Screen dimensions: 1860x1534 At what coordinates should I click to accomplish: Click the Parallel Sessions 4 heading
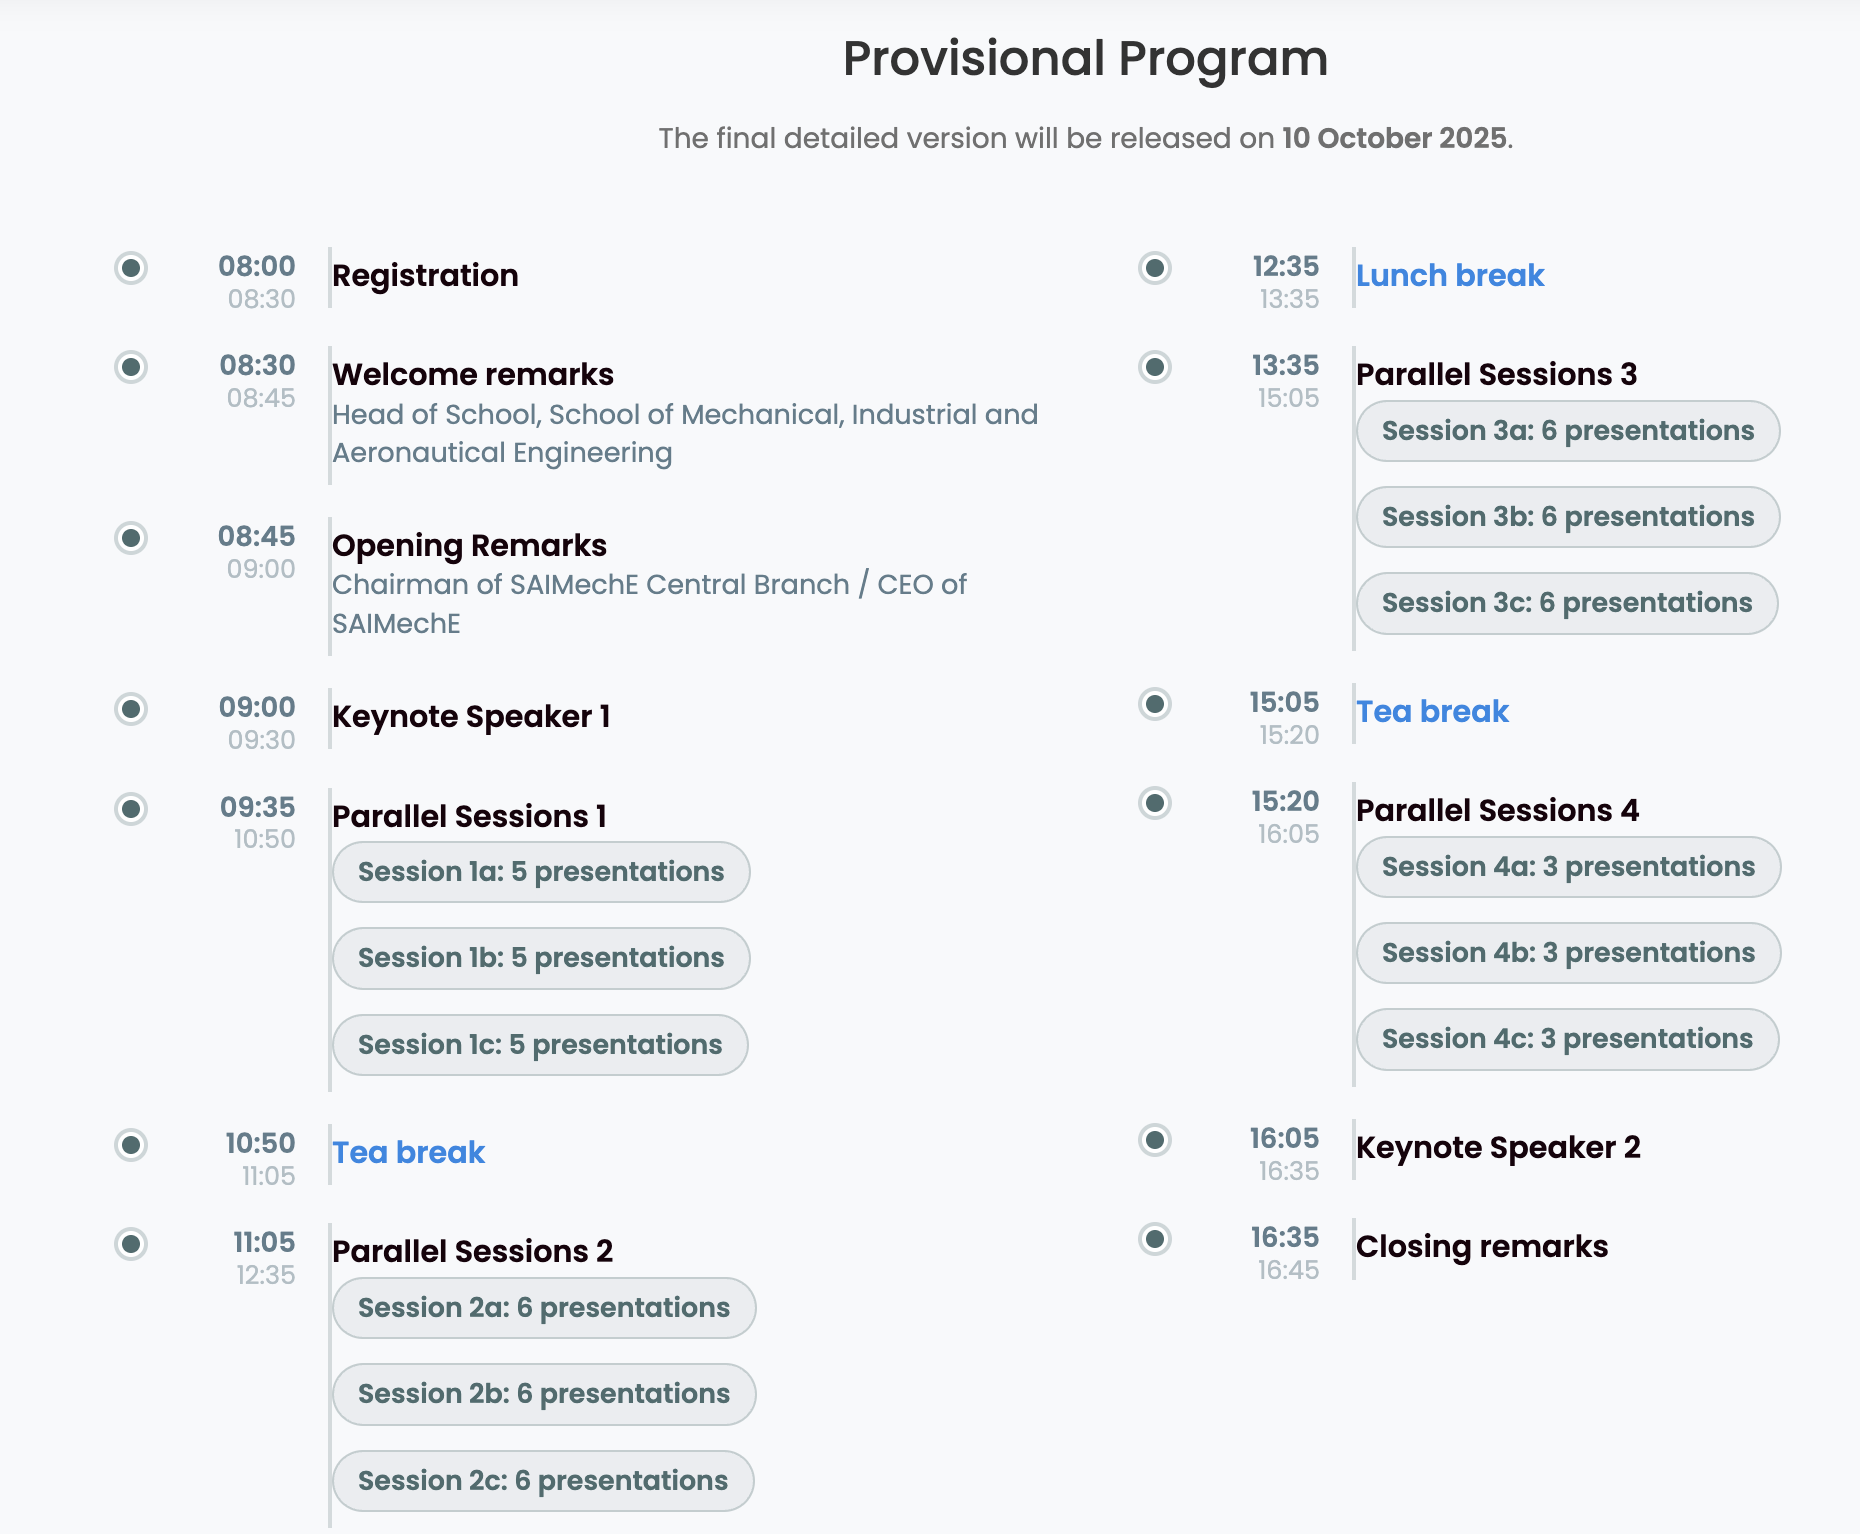[x=1497, y=810]
